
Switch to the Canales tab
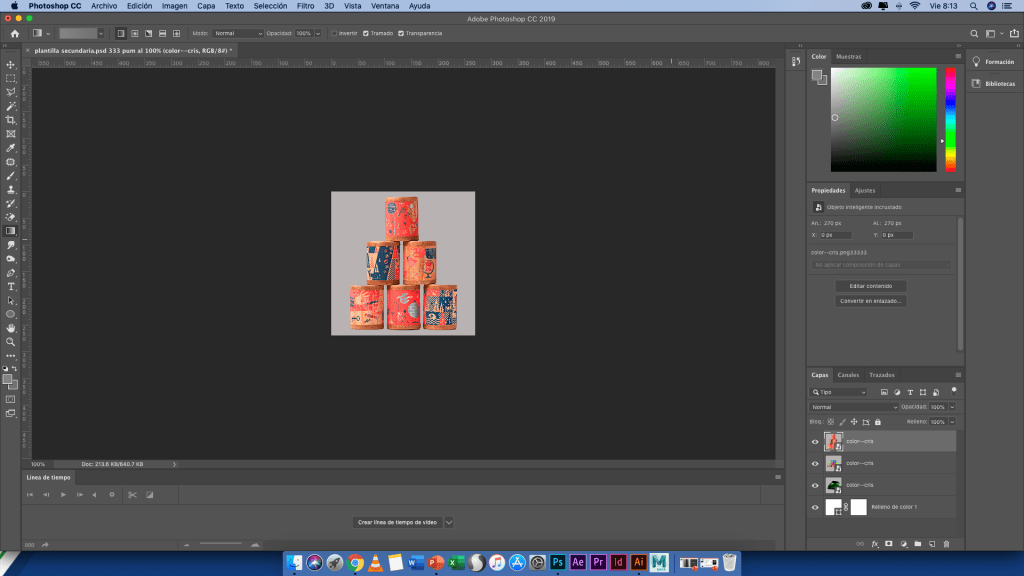click(x=848, y=375)
